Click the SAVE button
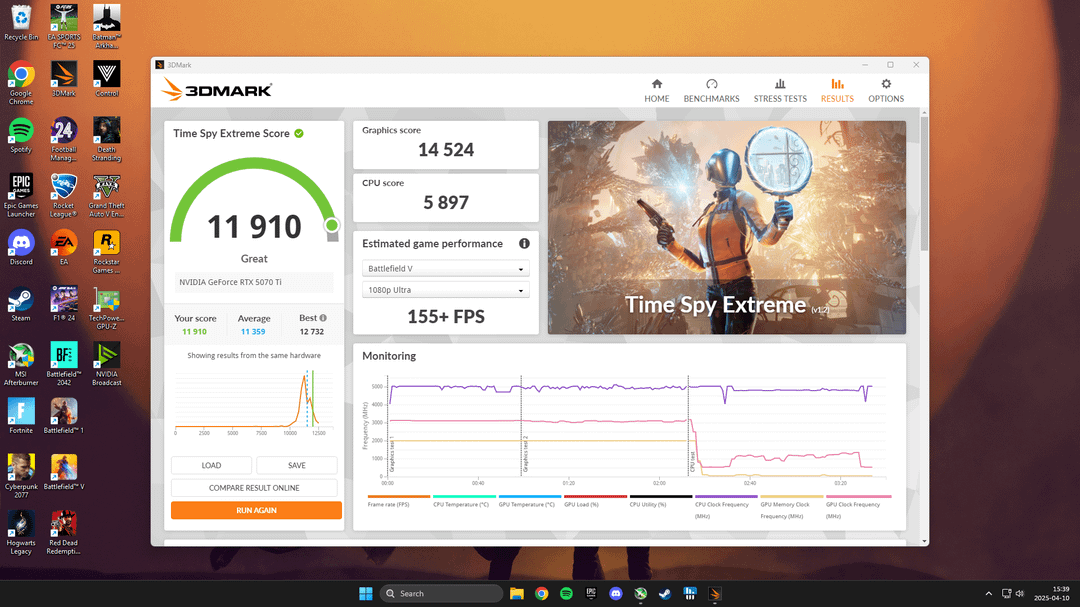Image resolution: width=1080 pixels, height=607 pixels. point(297,465)
